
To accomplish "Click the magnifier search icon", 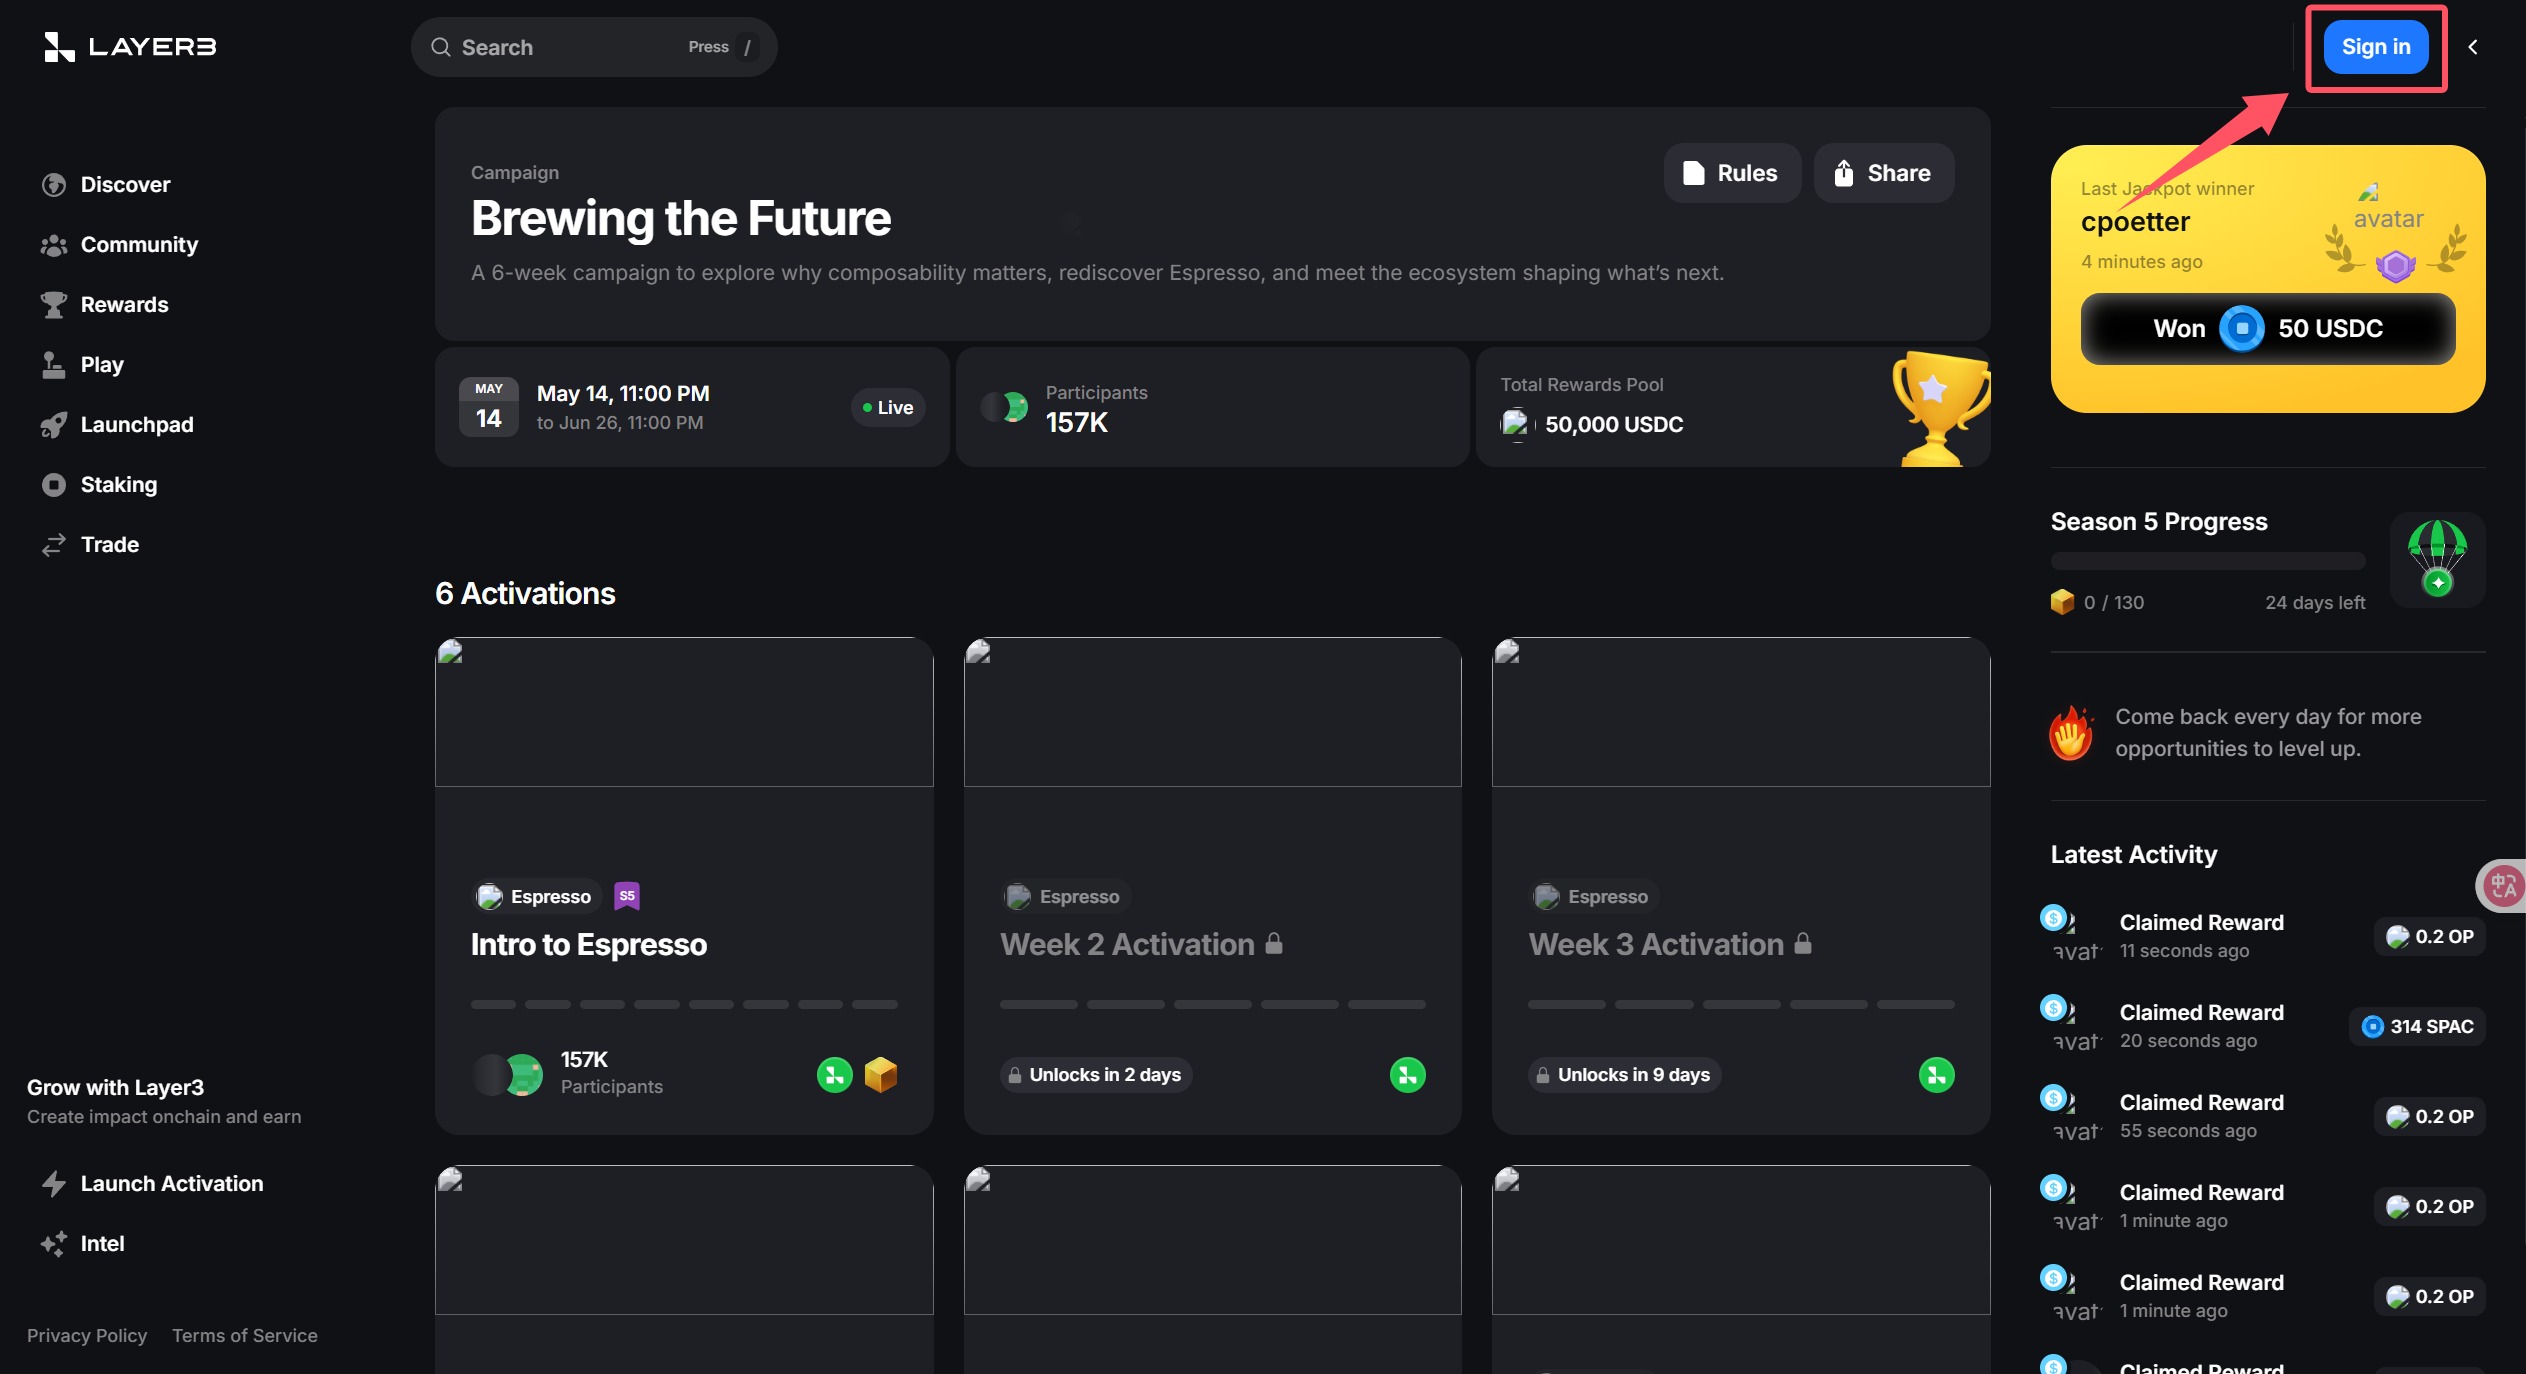I will tap(441, 47).
